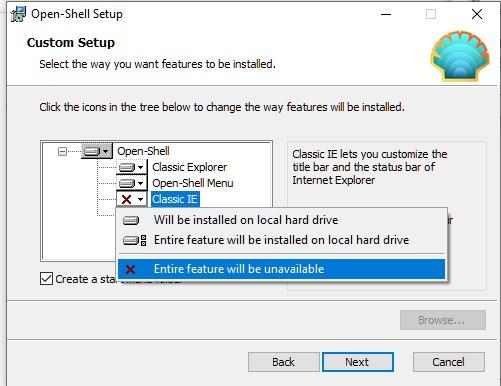The width and height of the screenshot is (501, 386).
Task: Click the hard drive icon beside Open-Shell
Action: click(x=92, y=152)
